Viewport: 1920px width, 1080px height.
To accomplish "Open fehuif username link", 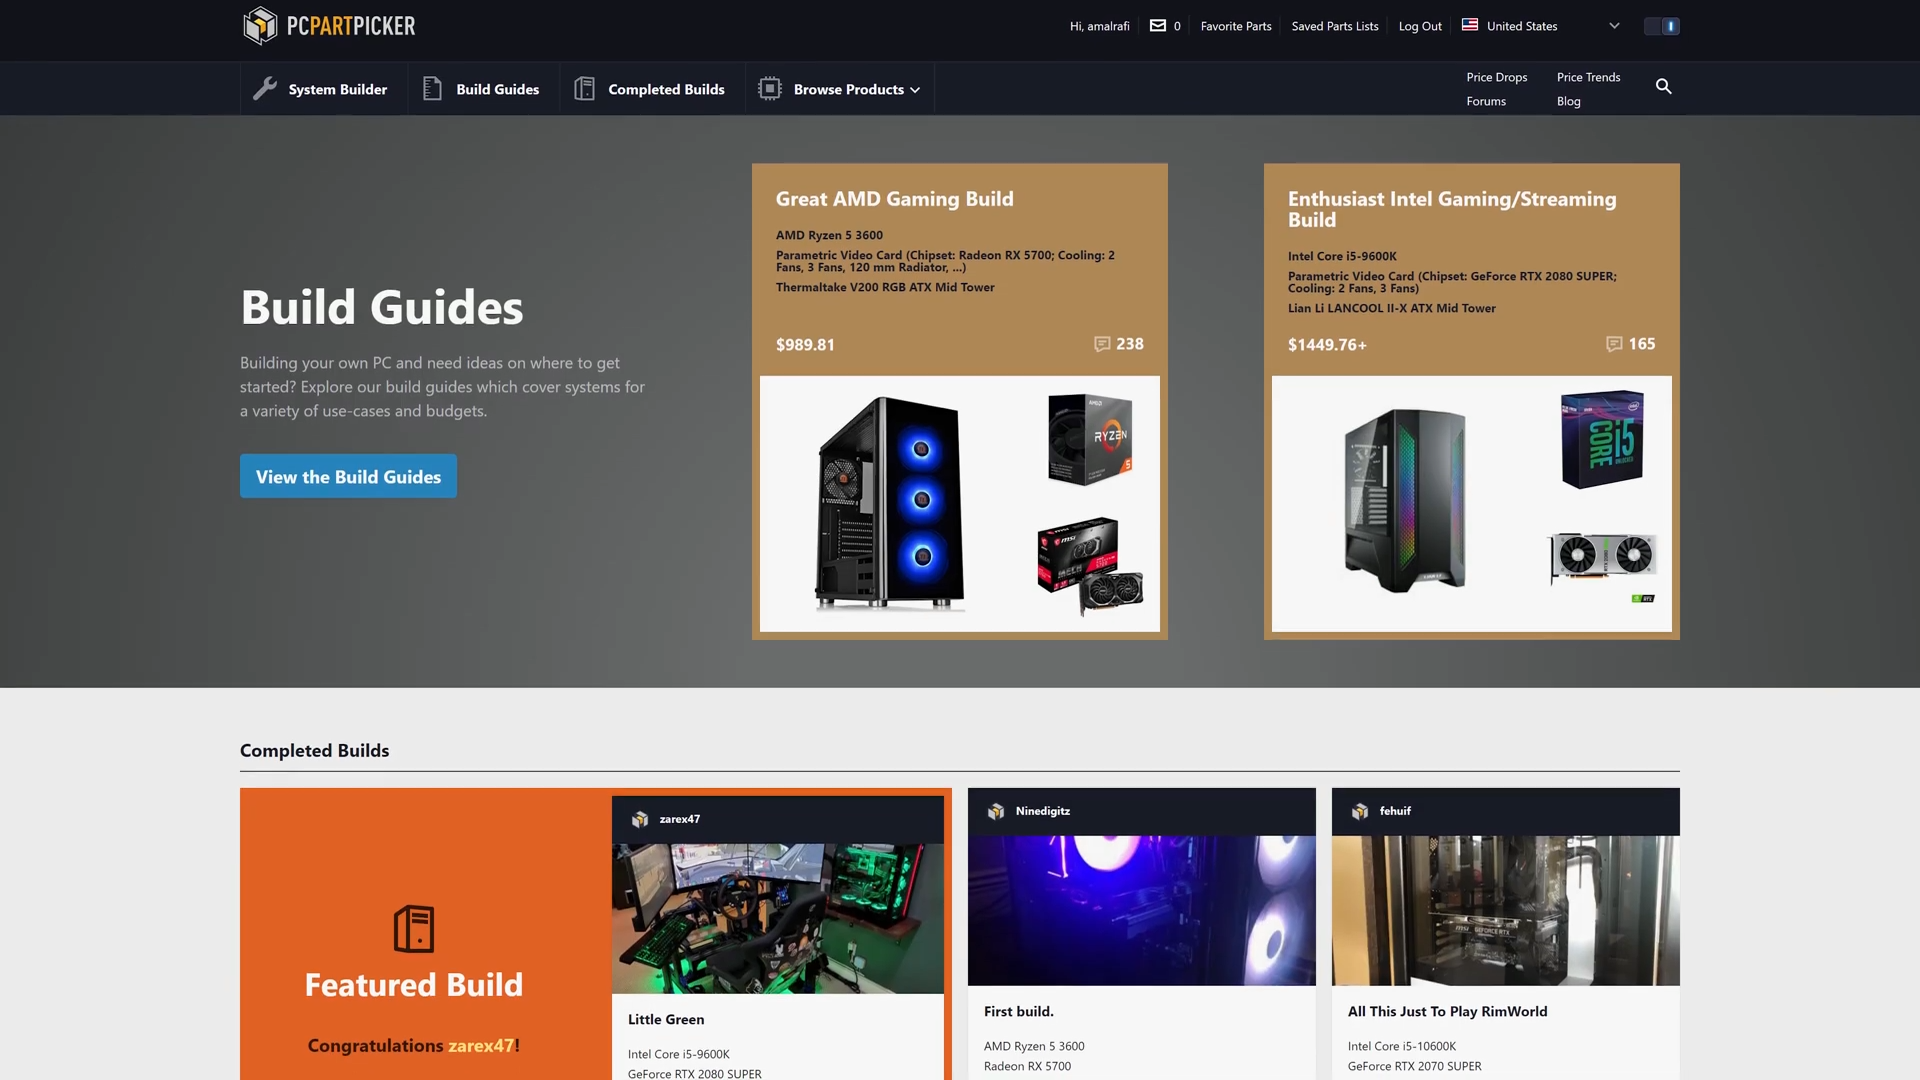I will (x=1395, y=811).
